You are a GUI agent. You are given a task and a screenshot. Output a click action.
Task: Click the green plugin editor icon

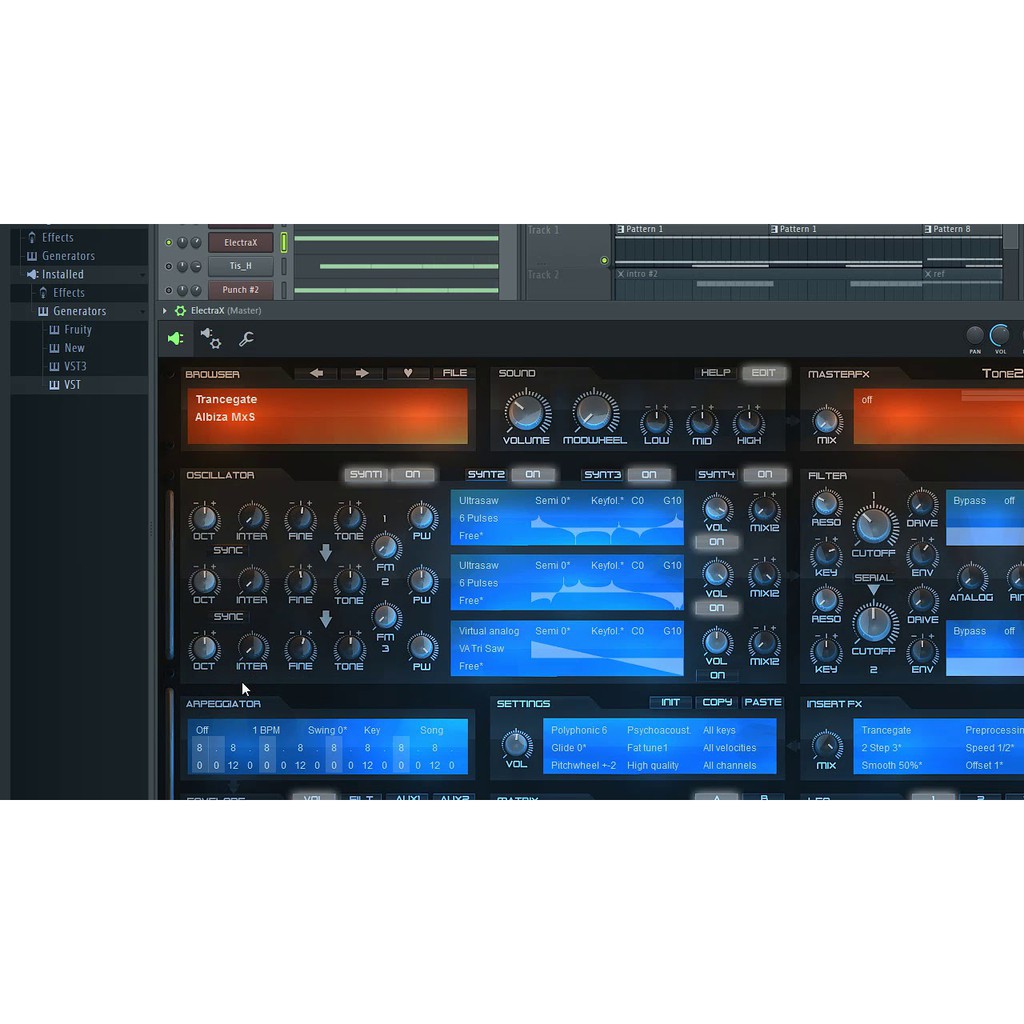[x=176, y=339]
